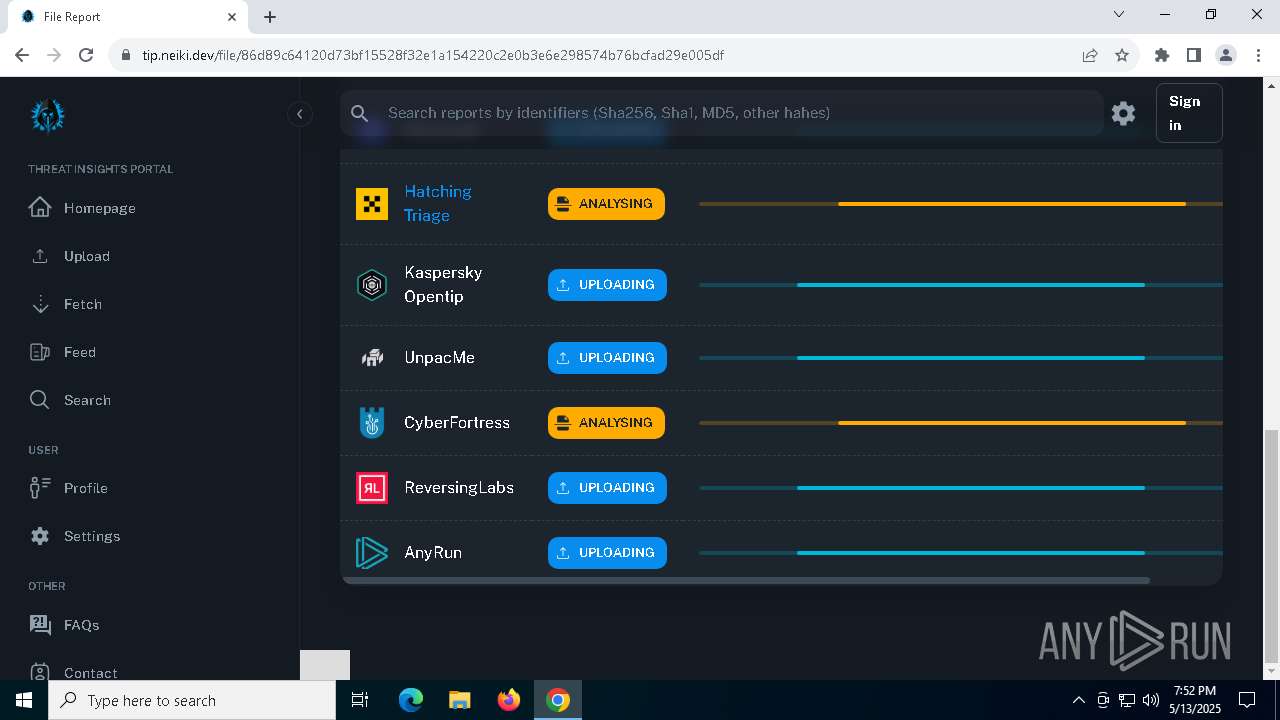Select the File Report tab
Viewport: 1280px width, 720px height.
point(128,17)
